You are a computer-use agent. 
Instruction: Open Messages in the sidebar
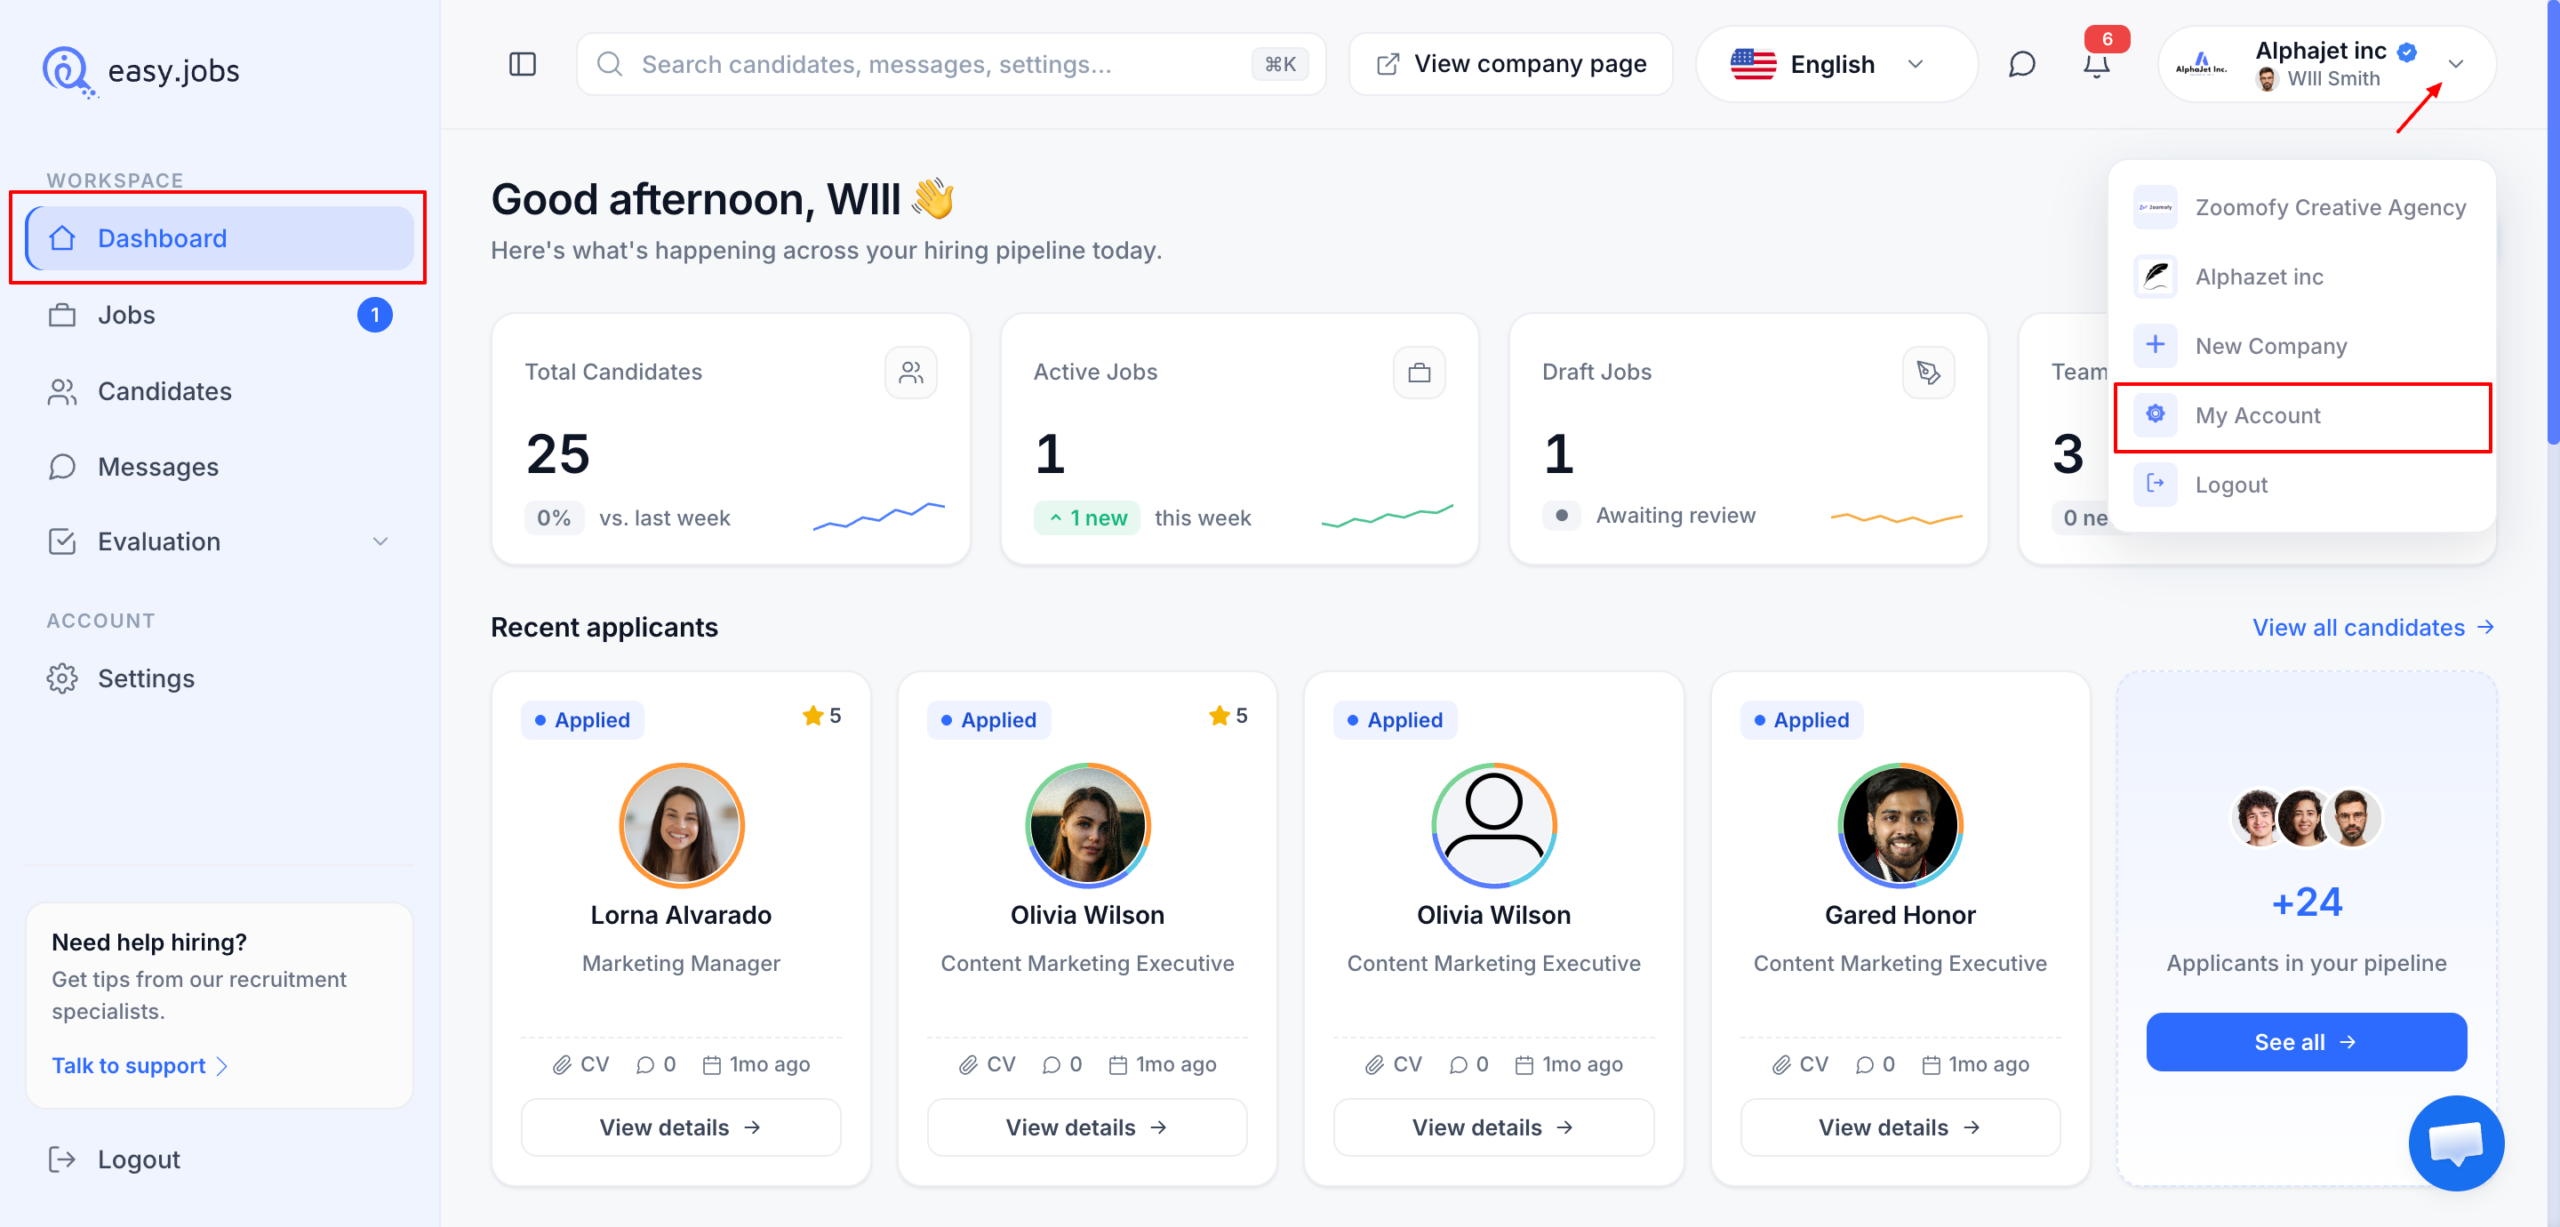220,467
